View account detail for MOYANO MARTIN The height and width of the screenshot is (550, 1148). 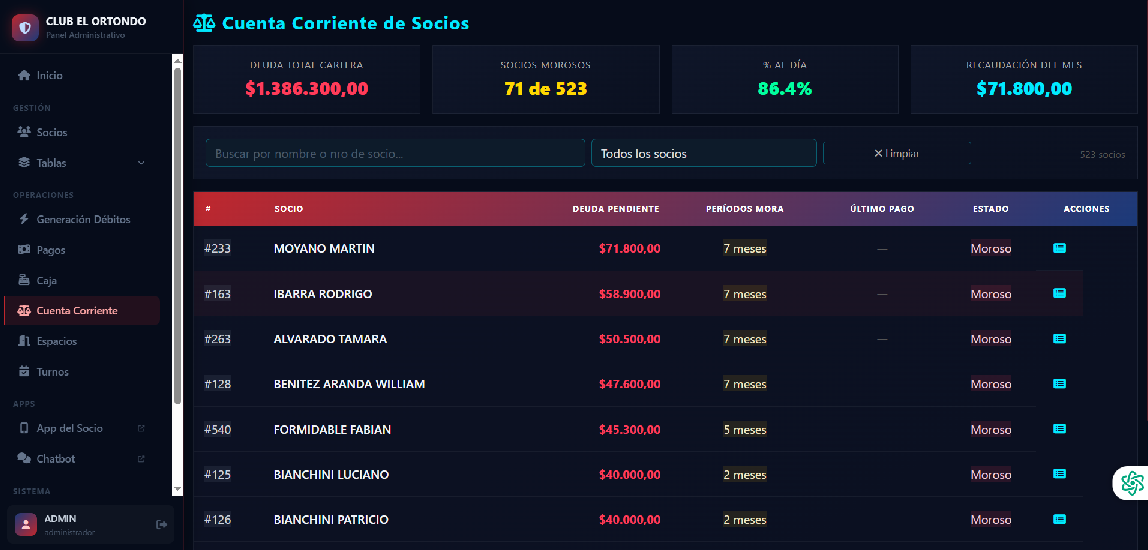[x=1059, y=248]
